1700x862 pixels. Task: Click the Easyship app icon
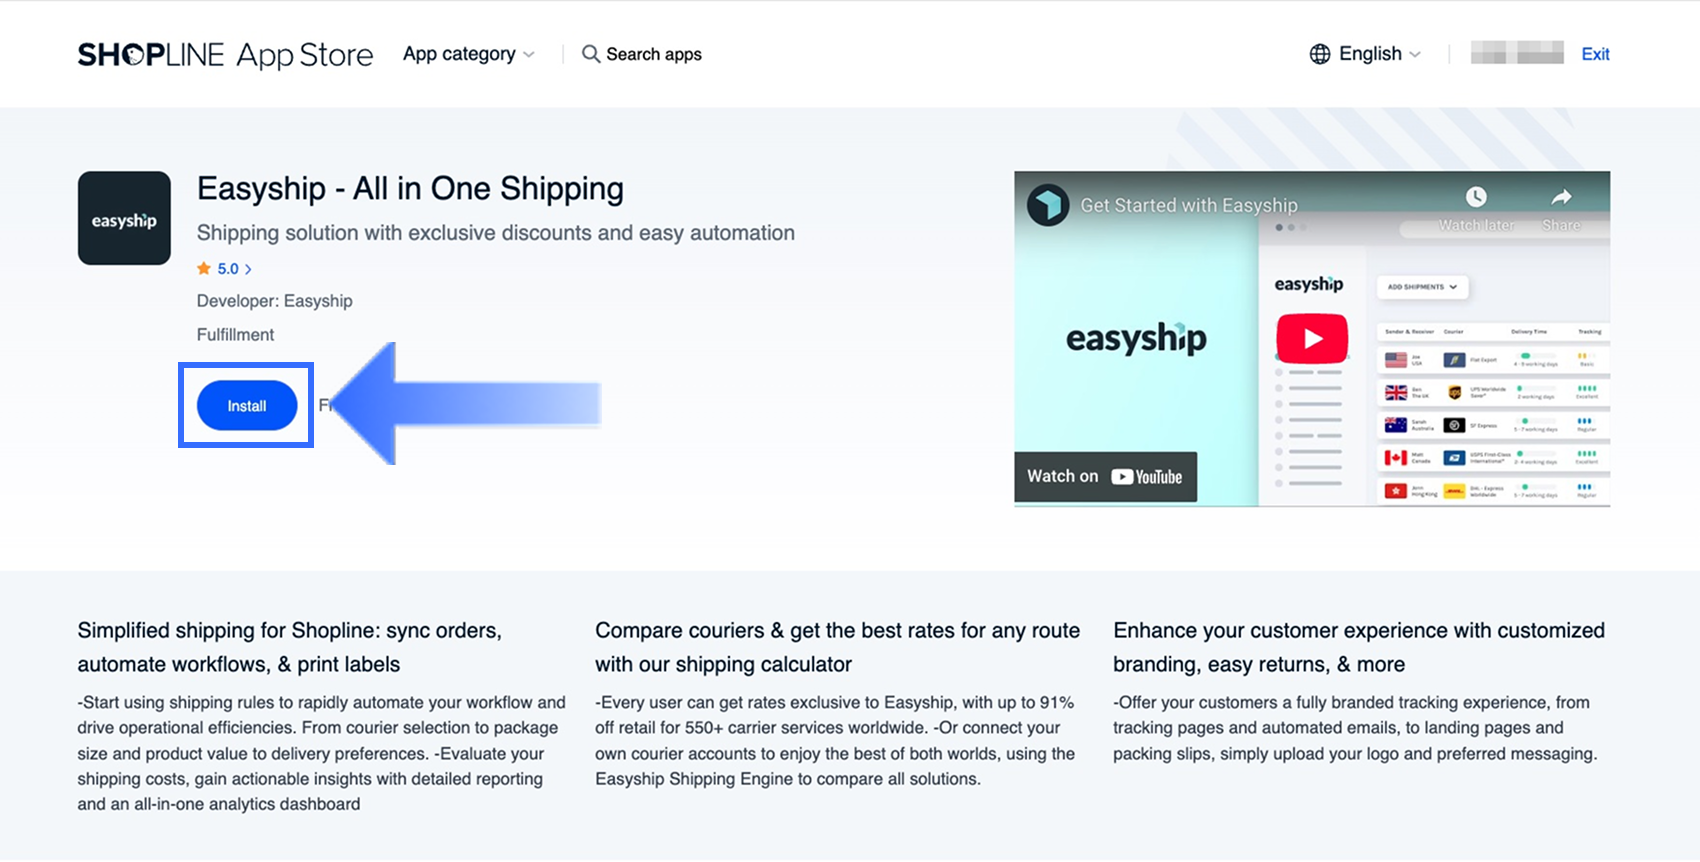124,218
